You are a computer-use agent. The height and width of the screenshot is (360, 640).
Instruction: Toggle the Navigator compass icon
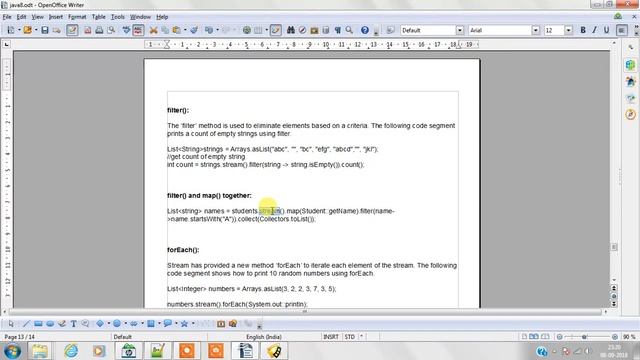tap(302, 30)
